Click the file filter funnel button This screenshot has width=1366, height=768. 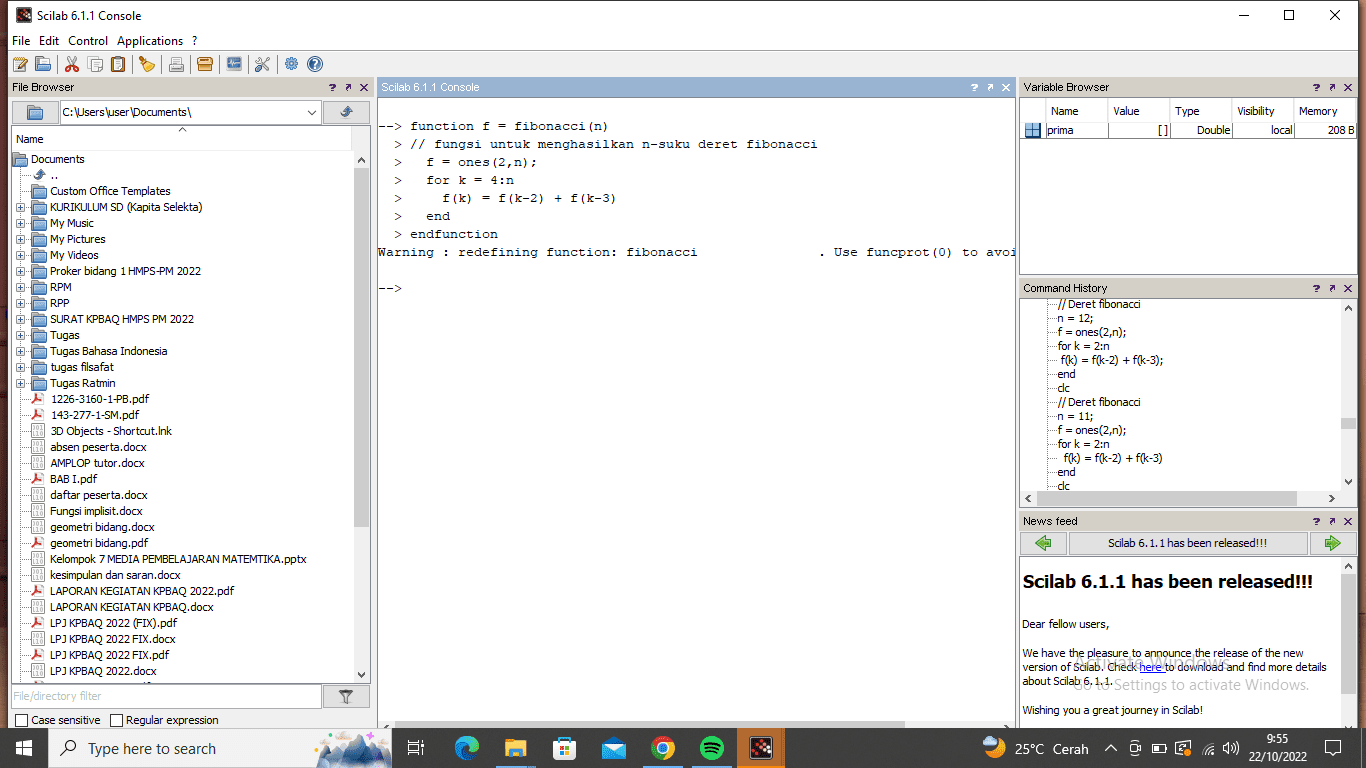(346, 696)
